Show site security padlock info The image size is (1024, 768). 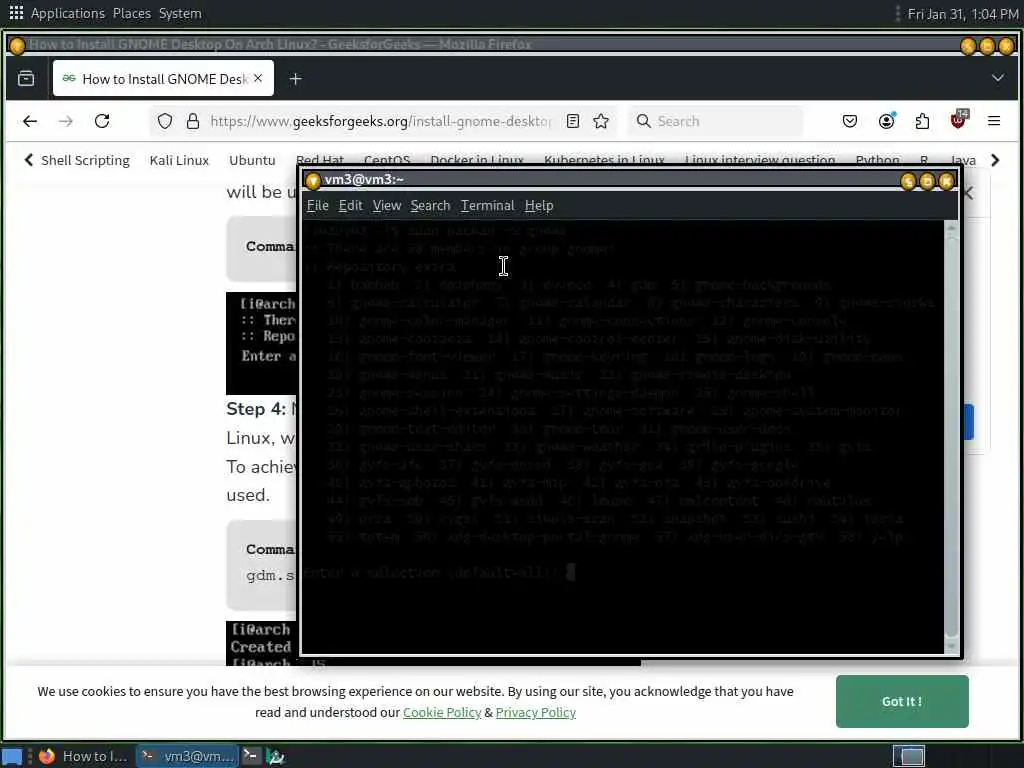tap(193, 121)
